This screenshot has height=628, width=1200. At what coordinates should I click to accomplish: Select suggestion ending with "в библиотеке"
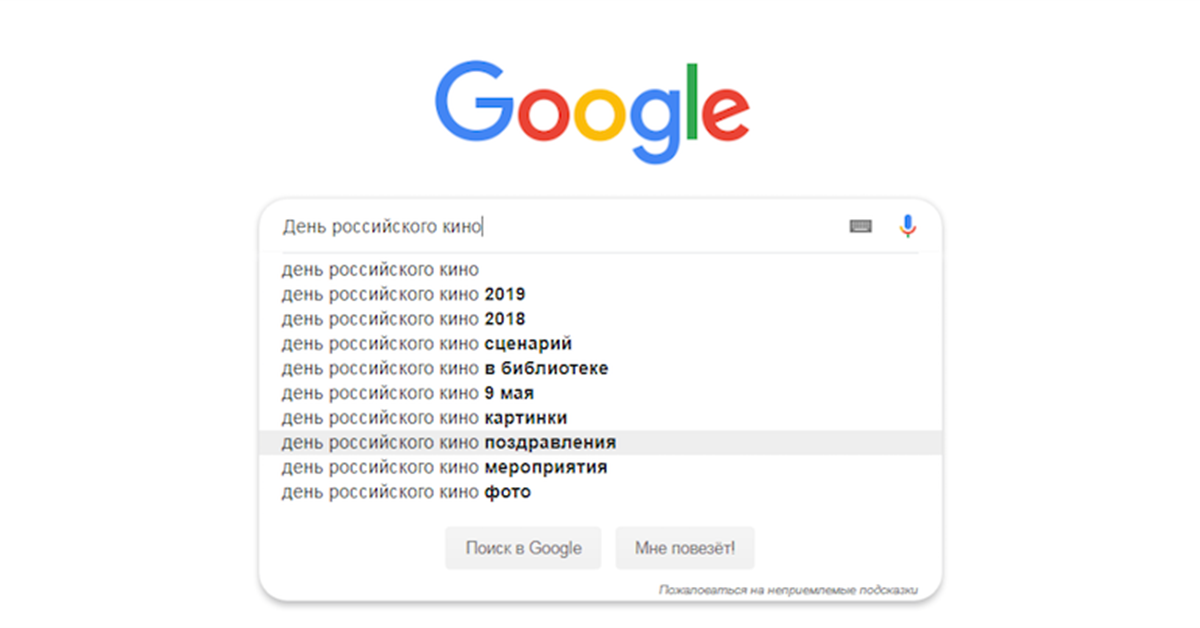[x=444, y=368]
